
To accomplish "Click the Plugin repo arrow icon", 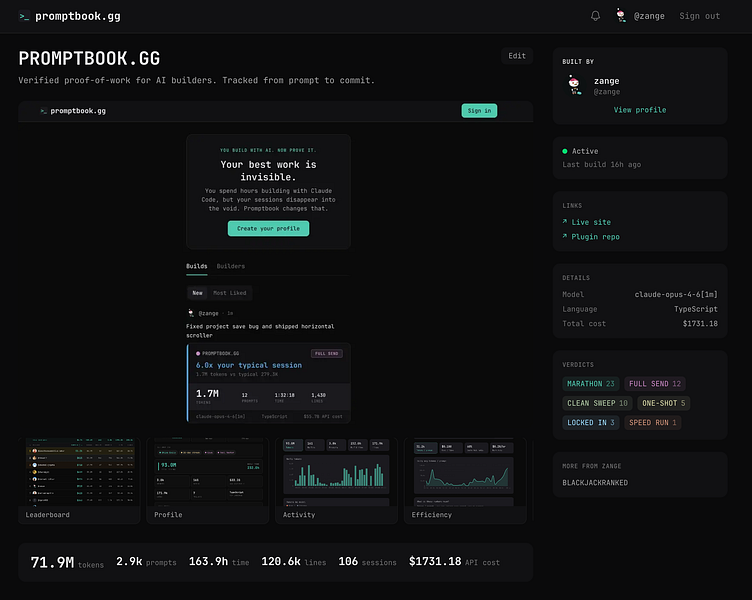I will click(565, 236).
